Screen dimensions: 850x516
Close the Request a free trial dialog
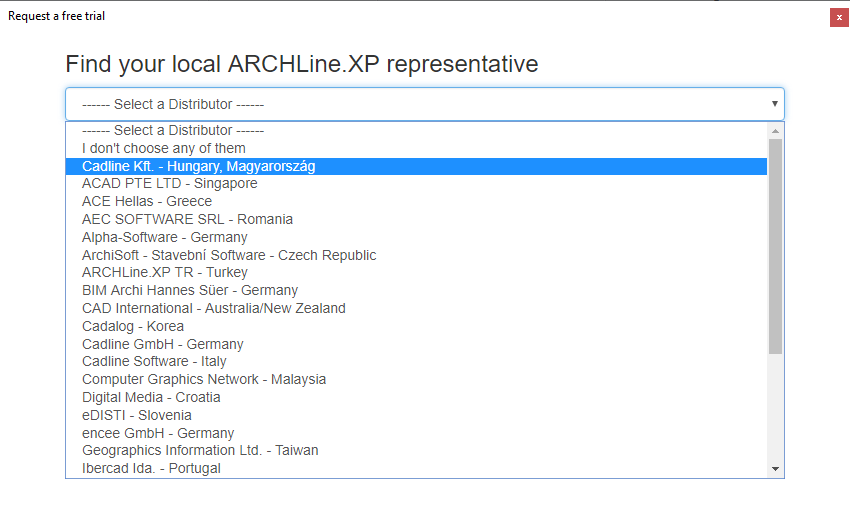[x=838, y=17]
